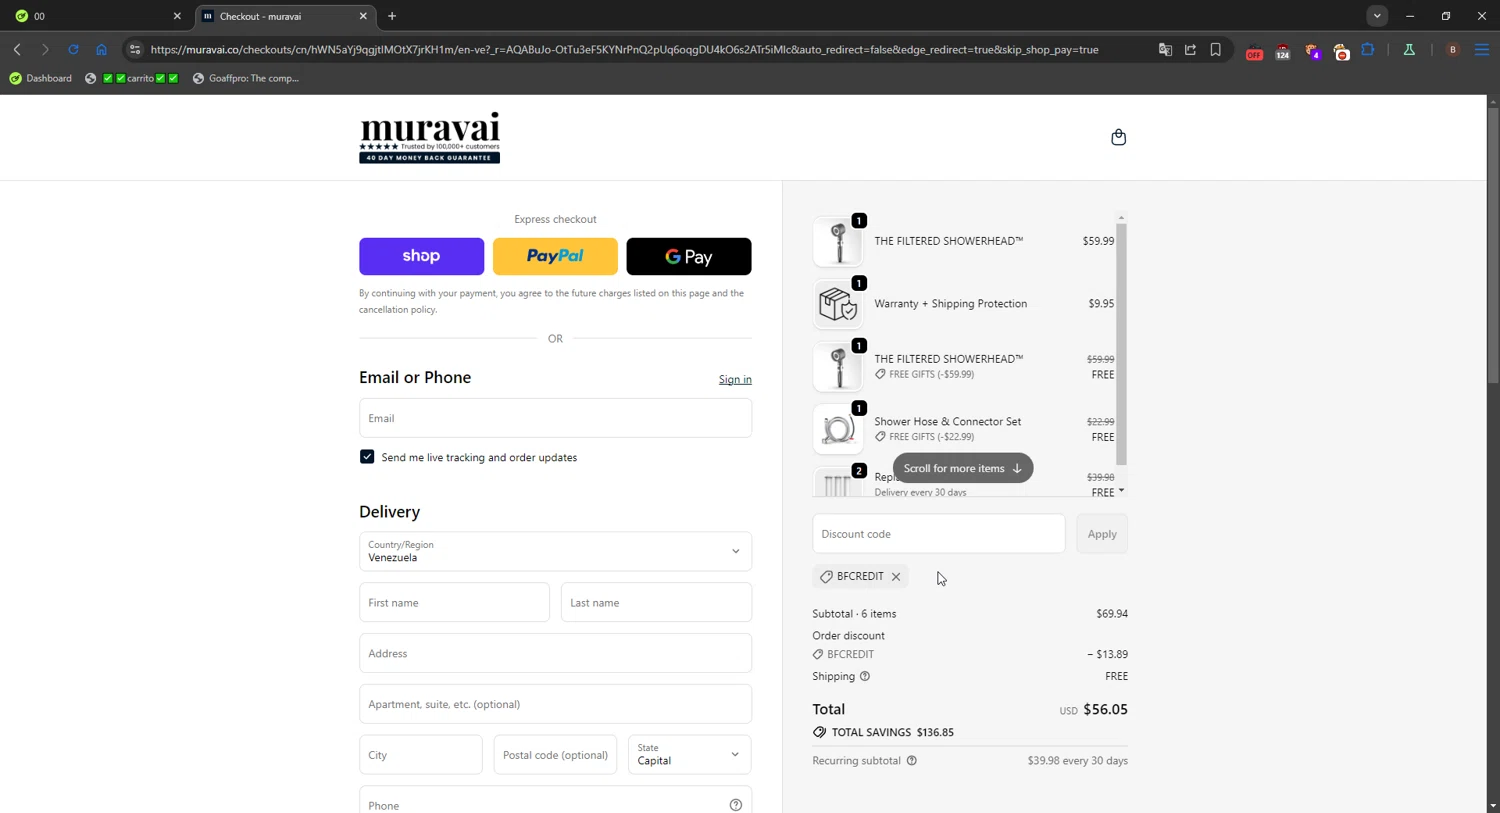Show shipping info help icon

click(x=865, y=676)
